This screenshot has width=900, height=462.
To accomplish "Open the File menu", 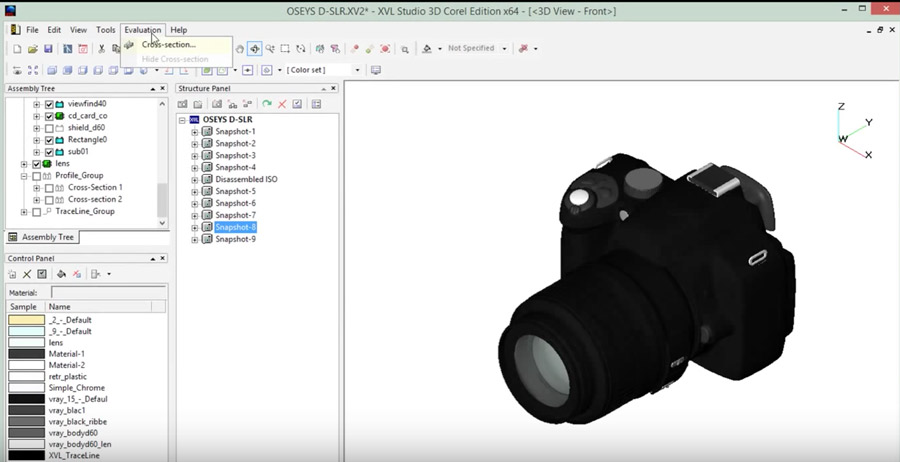I will [x=32, y=30].
